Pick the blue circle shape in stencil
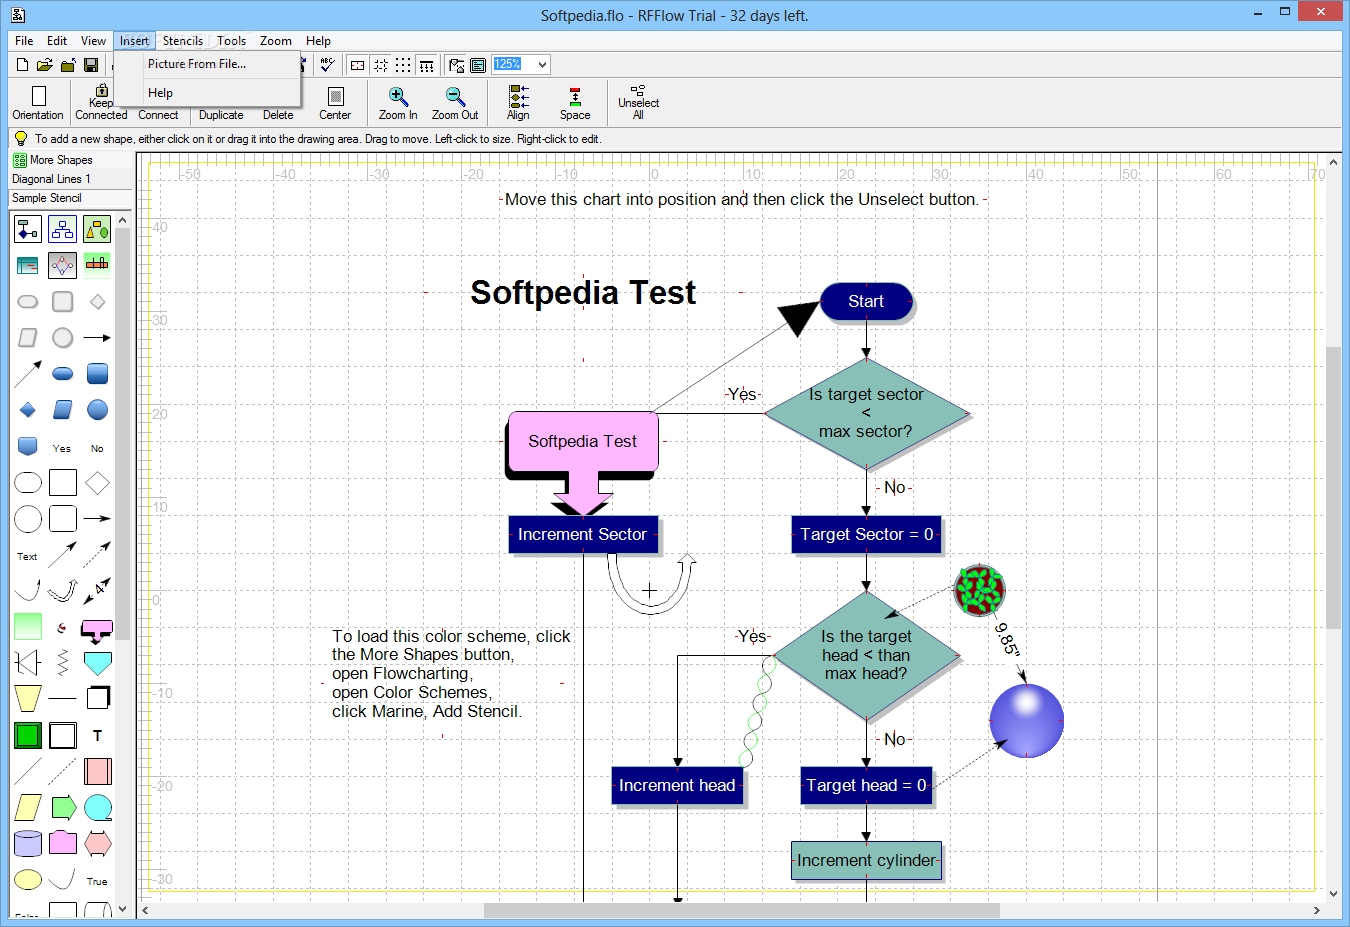The height and width of the screenshot is (927, 1350). 97,410
